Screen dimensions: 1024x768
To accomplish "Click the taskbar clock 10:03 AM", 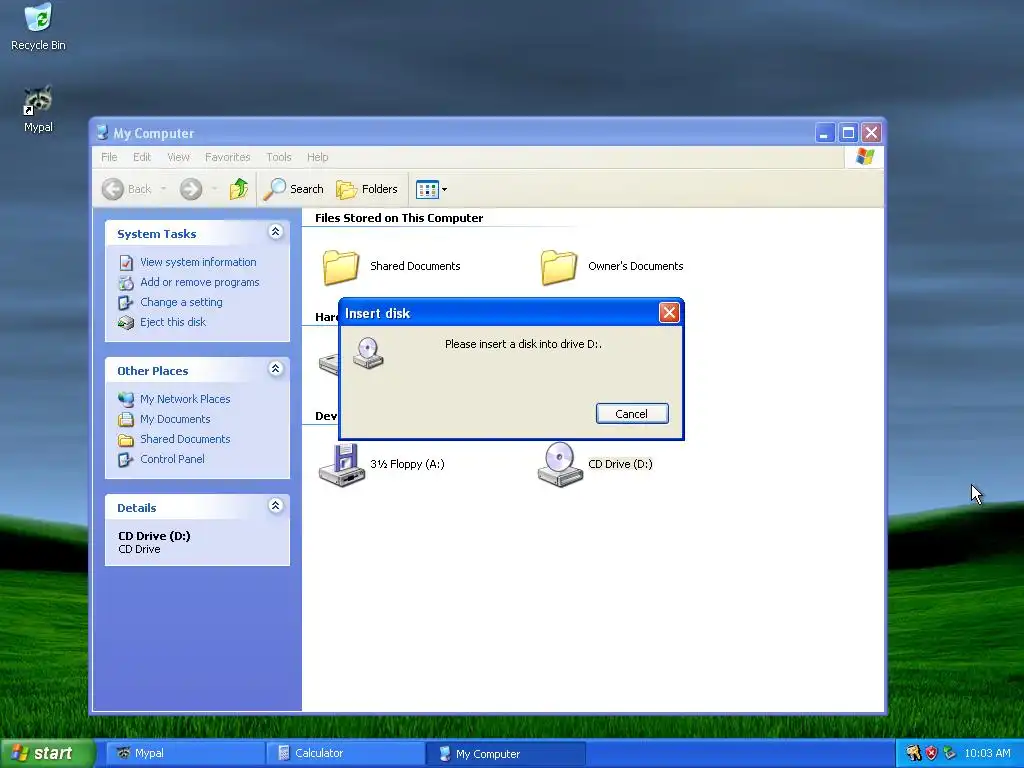I will pos(987,754).
